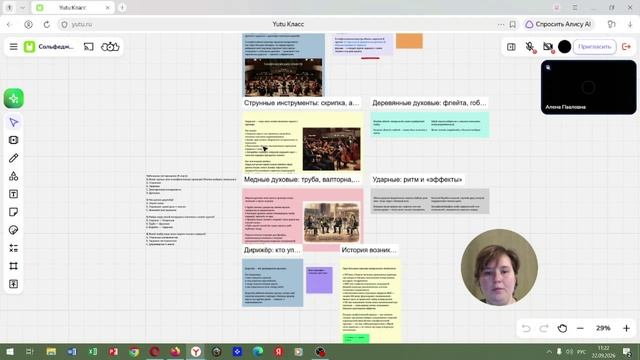Open Word from the taskbar
The width and height of the screenshot is (640, 360).
(x=72, y=351)
